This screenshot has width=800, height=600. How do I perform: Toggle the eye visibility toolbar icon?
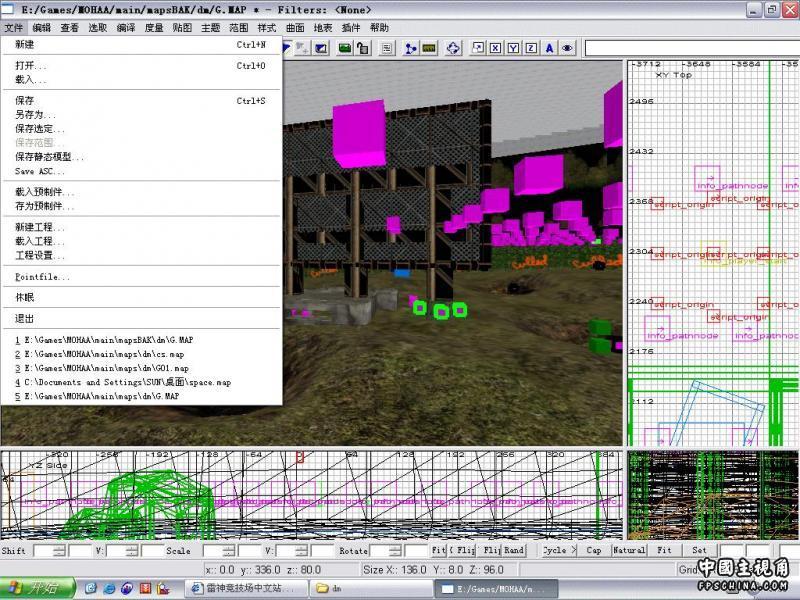pyautogui.click(x=567, y=48)
